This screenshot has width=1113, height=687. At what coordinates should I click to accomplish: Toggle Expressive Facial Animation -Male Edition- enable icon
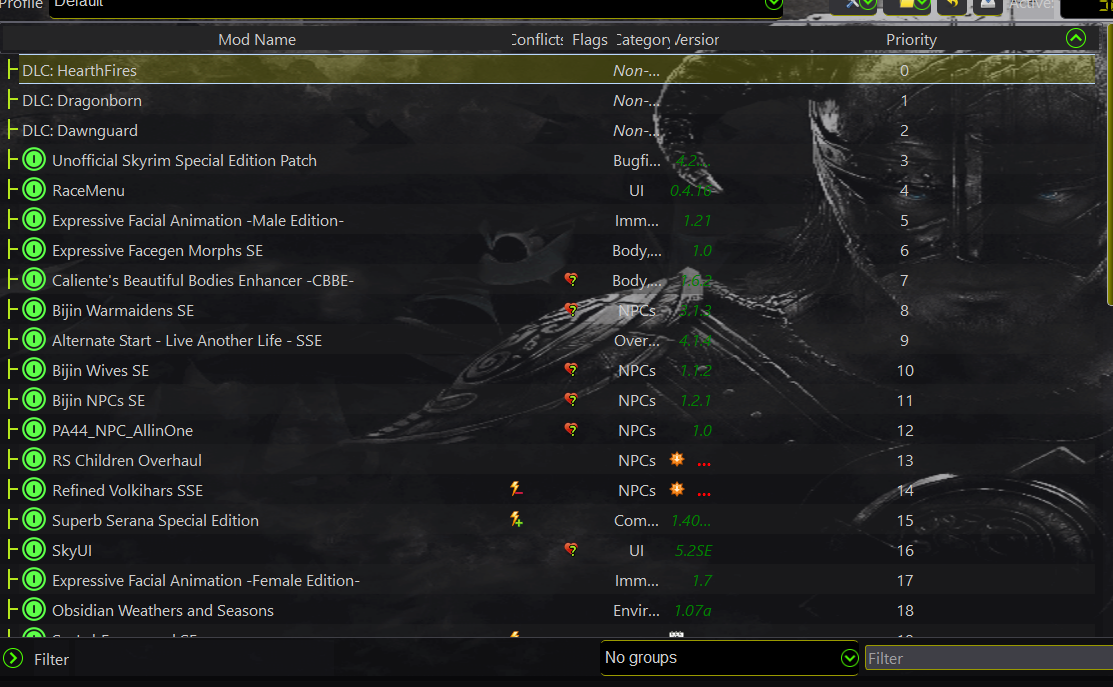[33, 220]
